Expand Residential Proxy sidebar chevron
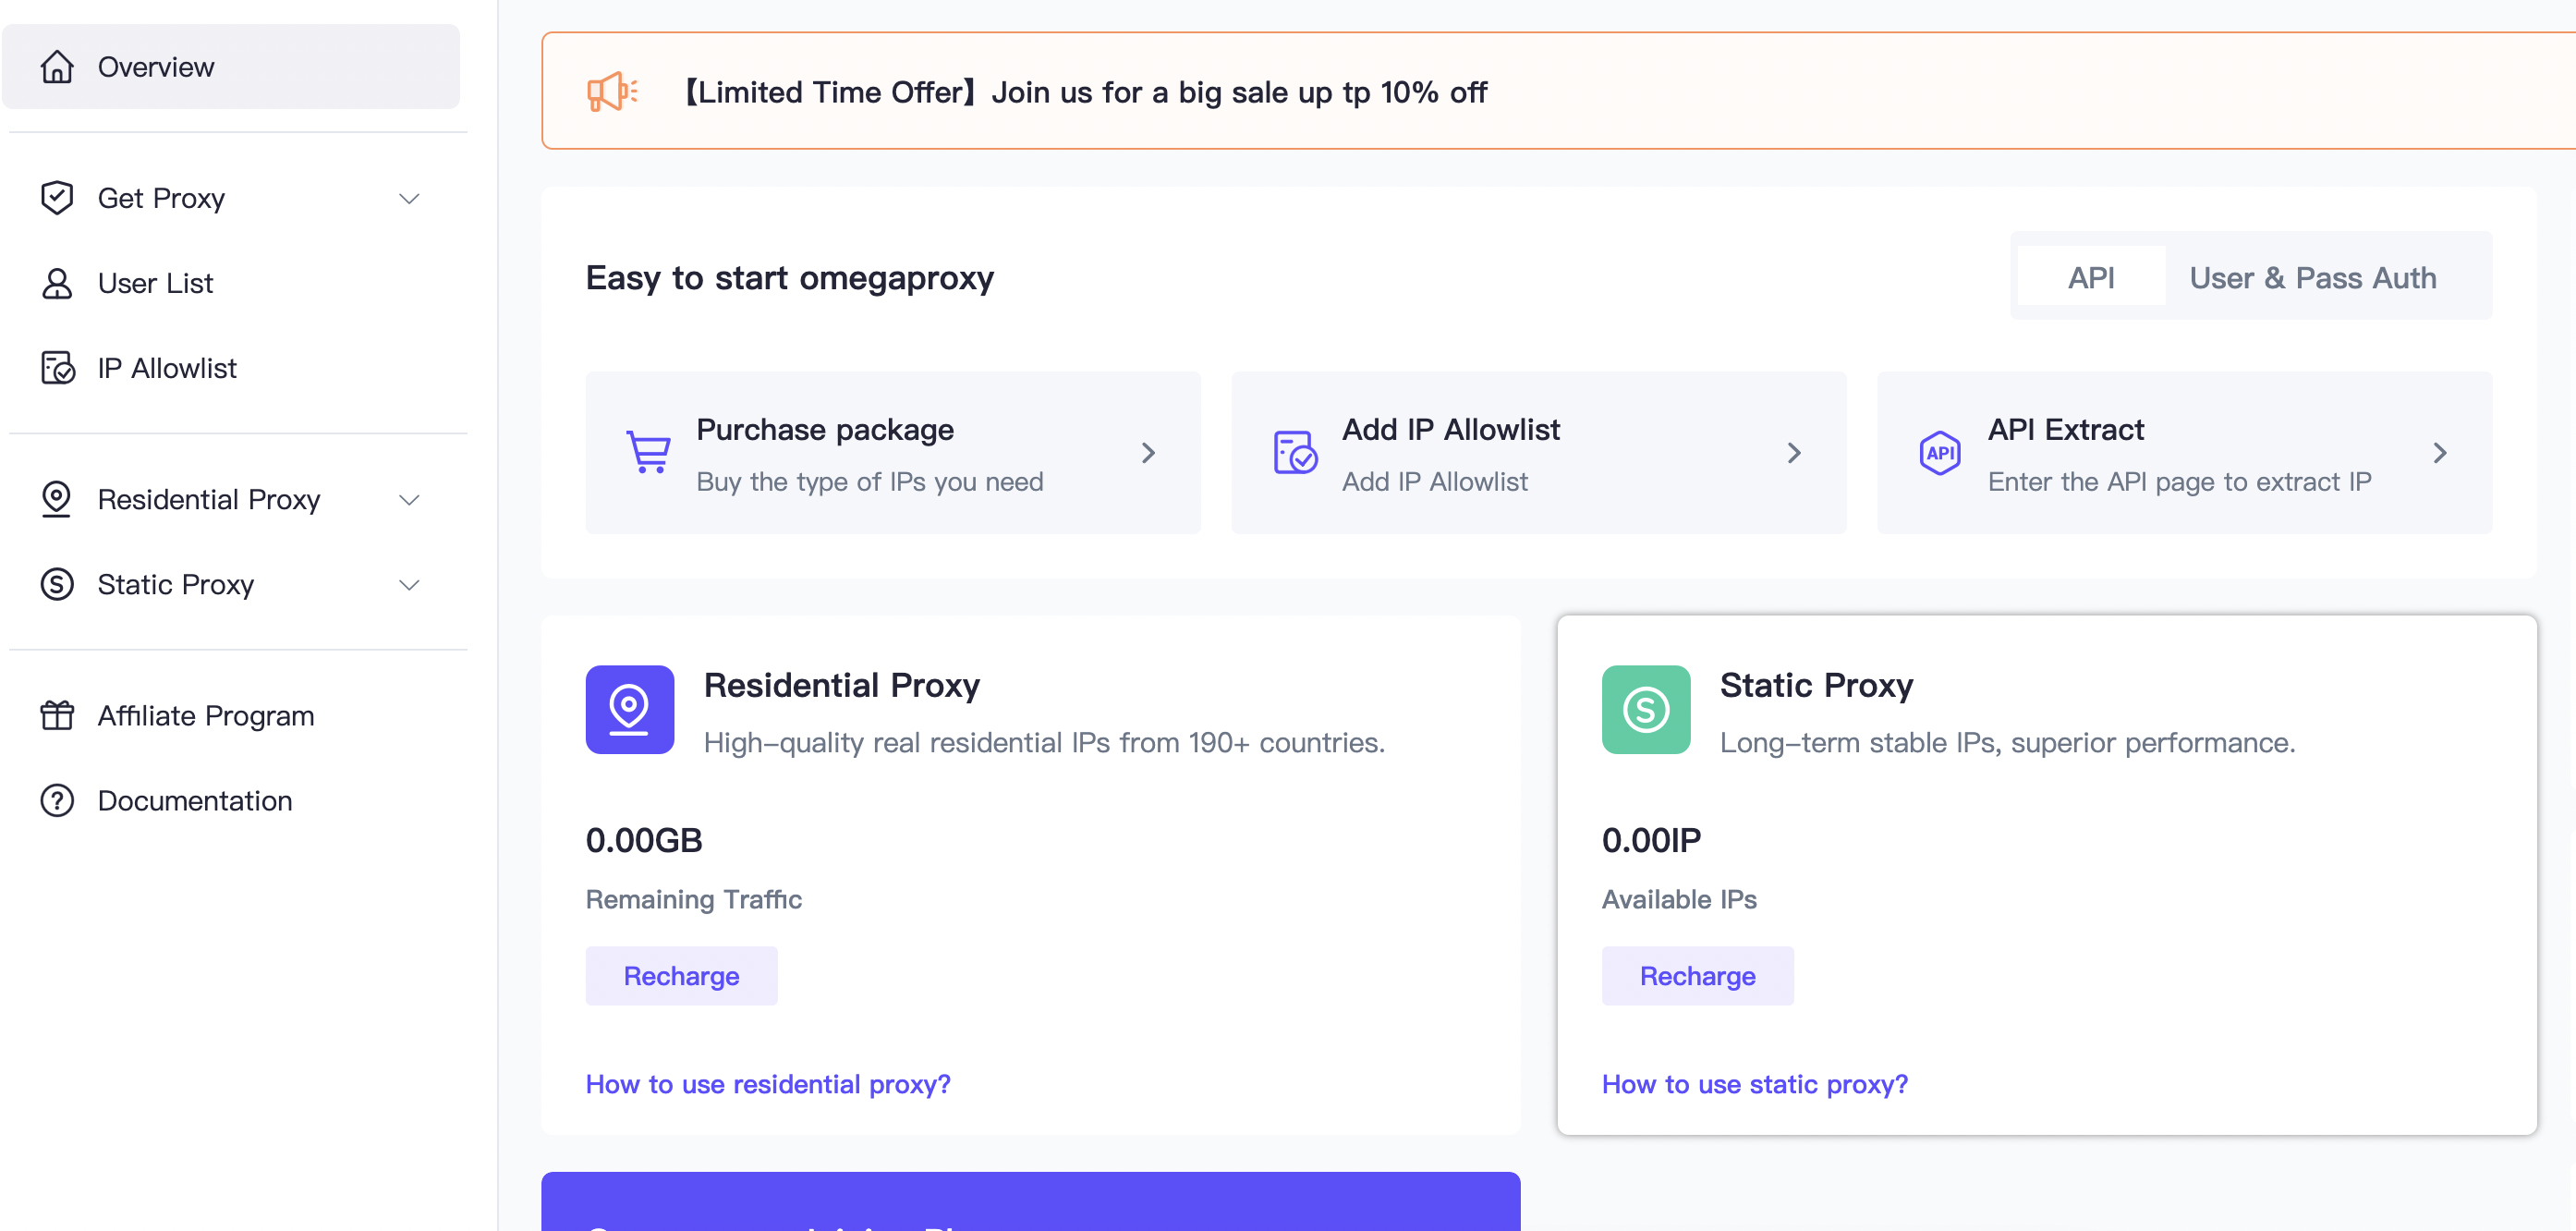Viewport: 2576px width, 1231px height. 408,499
